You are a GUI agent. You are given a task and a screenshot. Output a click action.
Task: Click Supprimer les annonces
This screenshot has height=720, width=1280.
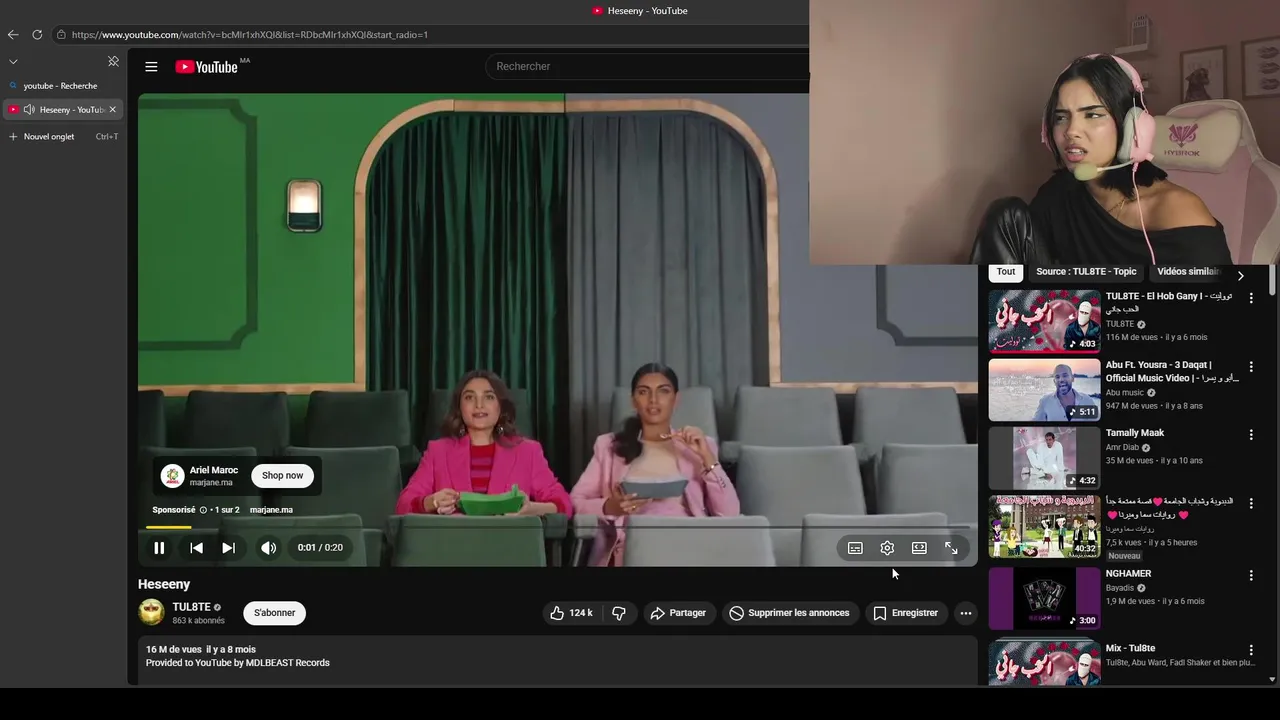pyautogui.click(x=789, y=613)
